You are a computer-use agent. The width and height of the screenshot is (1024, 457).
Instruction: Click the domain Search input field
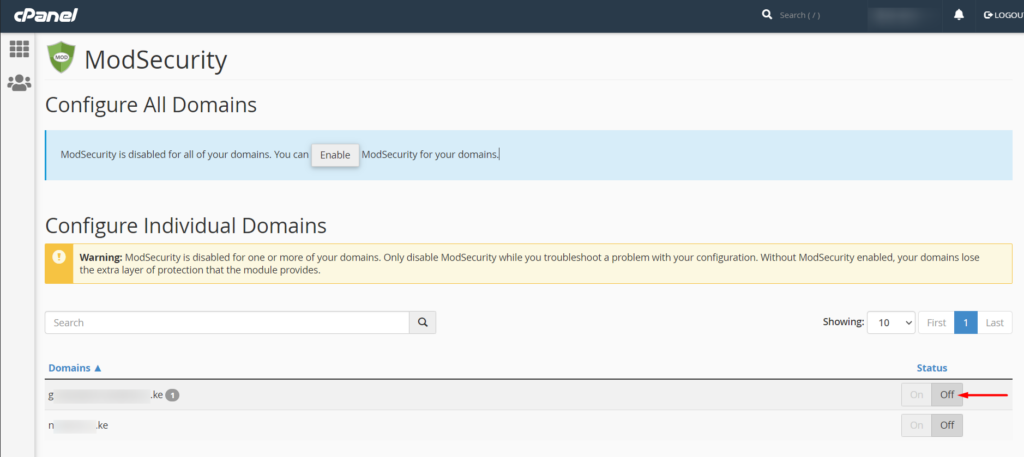227,323
